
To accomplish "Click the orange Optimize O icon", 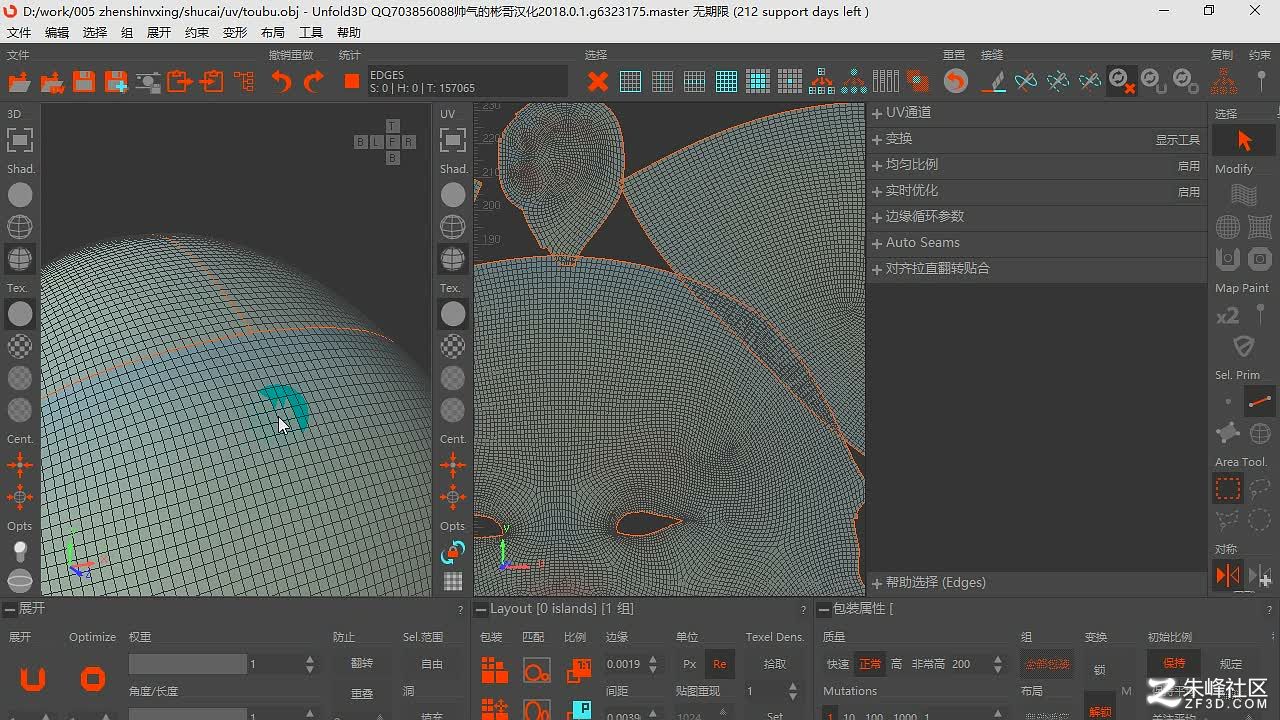I will [93, 679].
